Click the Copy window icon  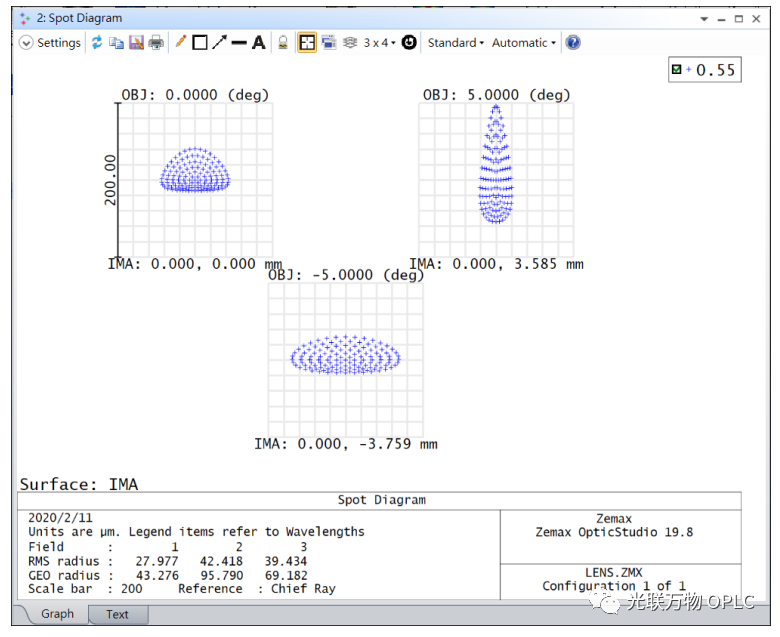[116, 43]
